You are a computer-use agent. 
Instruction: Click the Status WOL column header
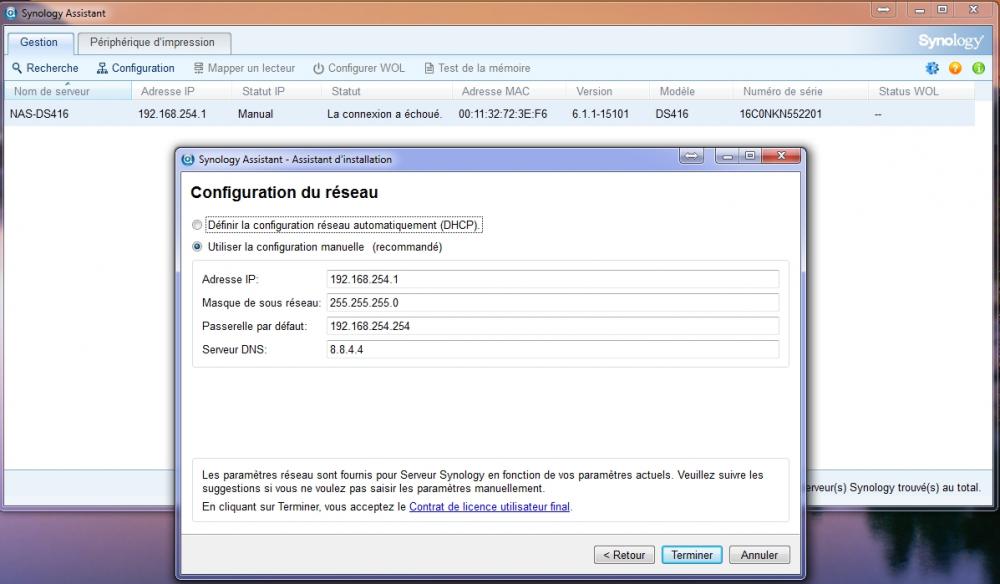[922, 91]
